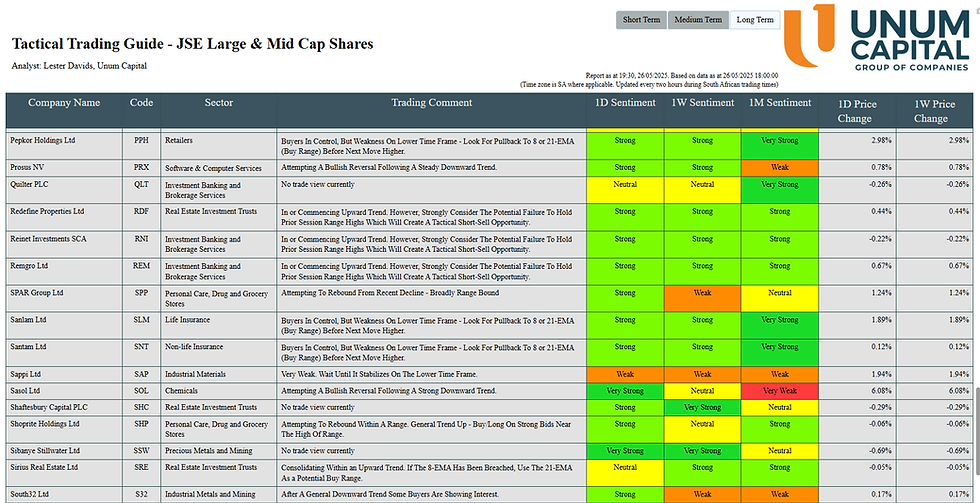The width and height of the screenshot is (980, 503).
Task: Click Sappi trading comment Very Weak text
Action: click(379, 374)
